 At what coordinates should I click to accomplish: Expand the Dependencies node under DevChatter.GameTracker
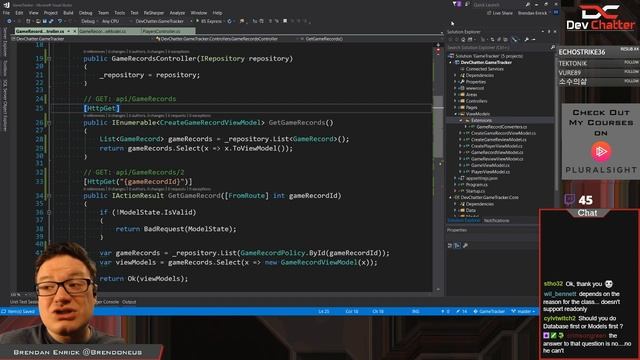tap(456, 76)
